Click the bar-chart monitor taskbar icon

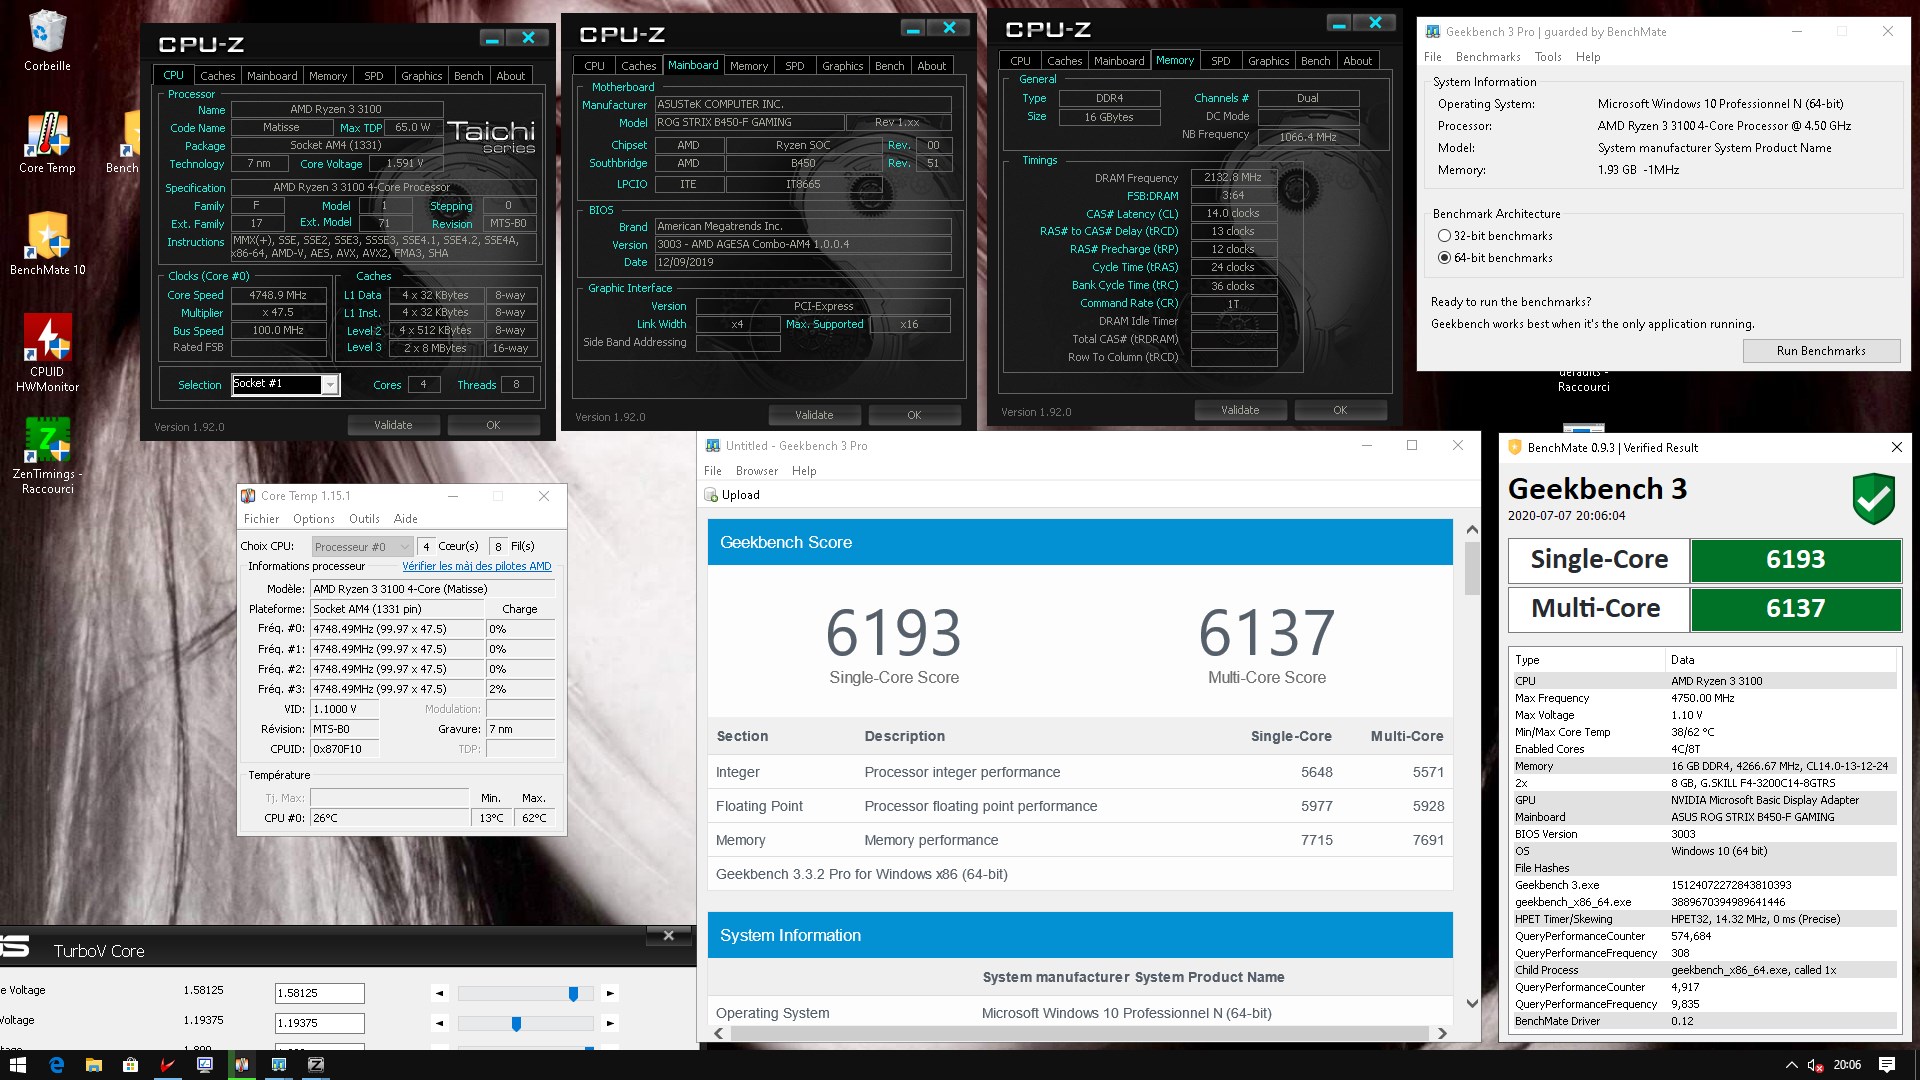pos(279,1065)
